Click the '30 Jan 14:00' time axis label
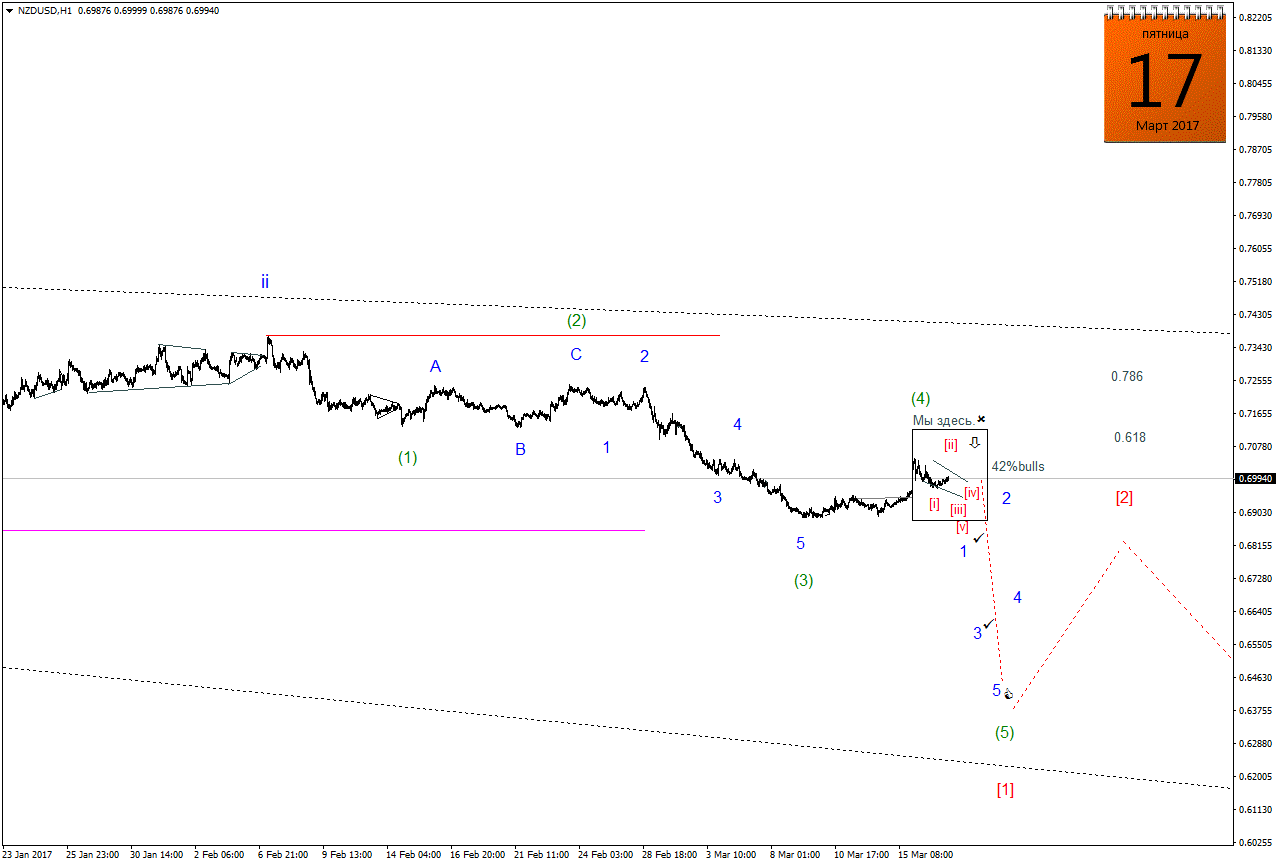The height and width of the screenshot is (866, 1276). 157,856
